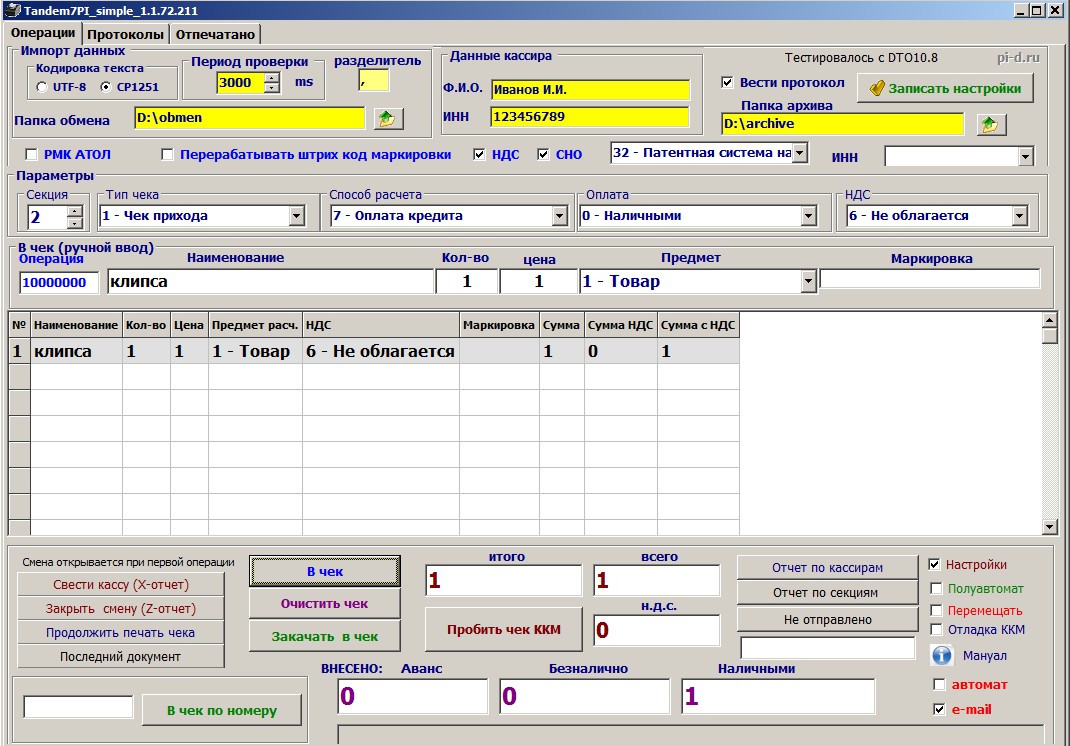1070x746 pixels.
Task: Click the Операция field with 10000000
Action: click(59, 283)
